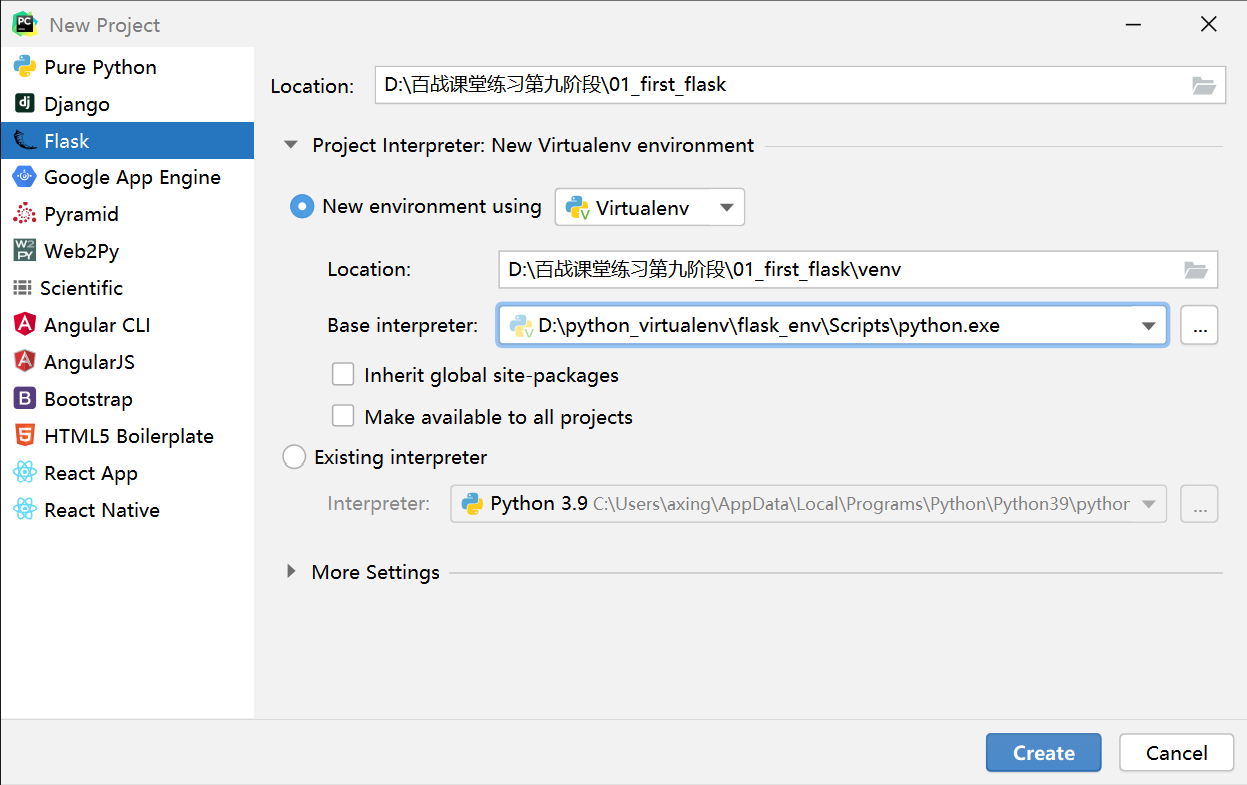Click Bootstrap label text
This screenshot has width=1247, height=785.
pos(88,399)
